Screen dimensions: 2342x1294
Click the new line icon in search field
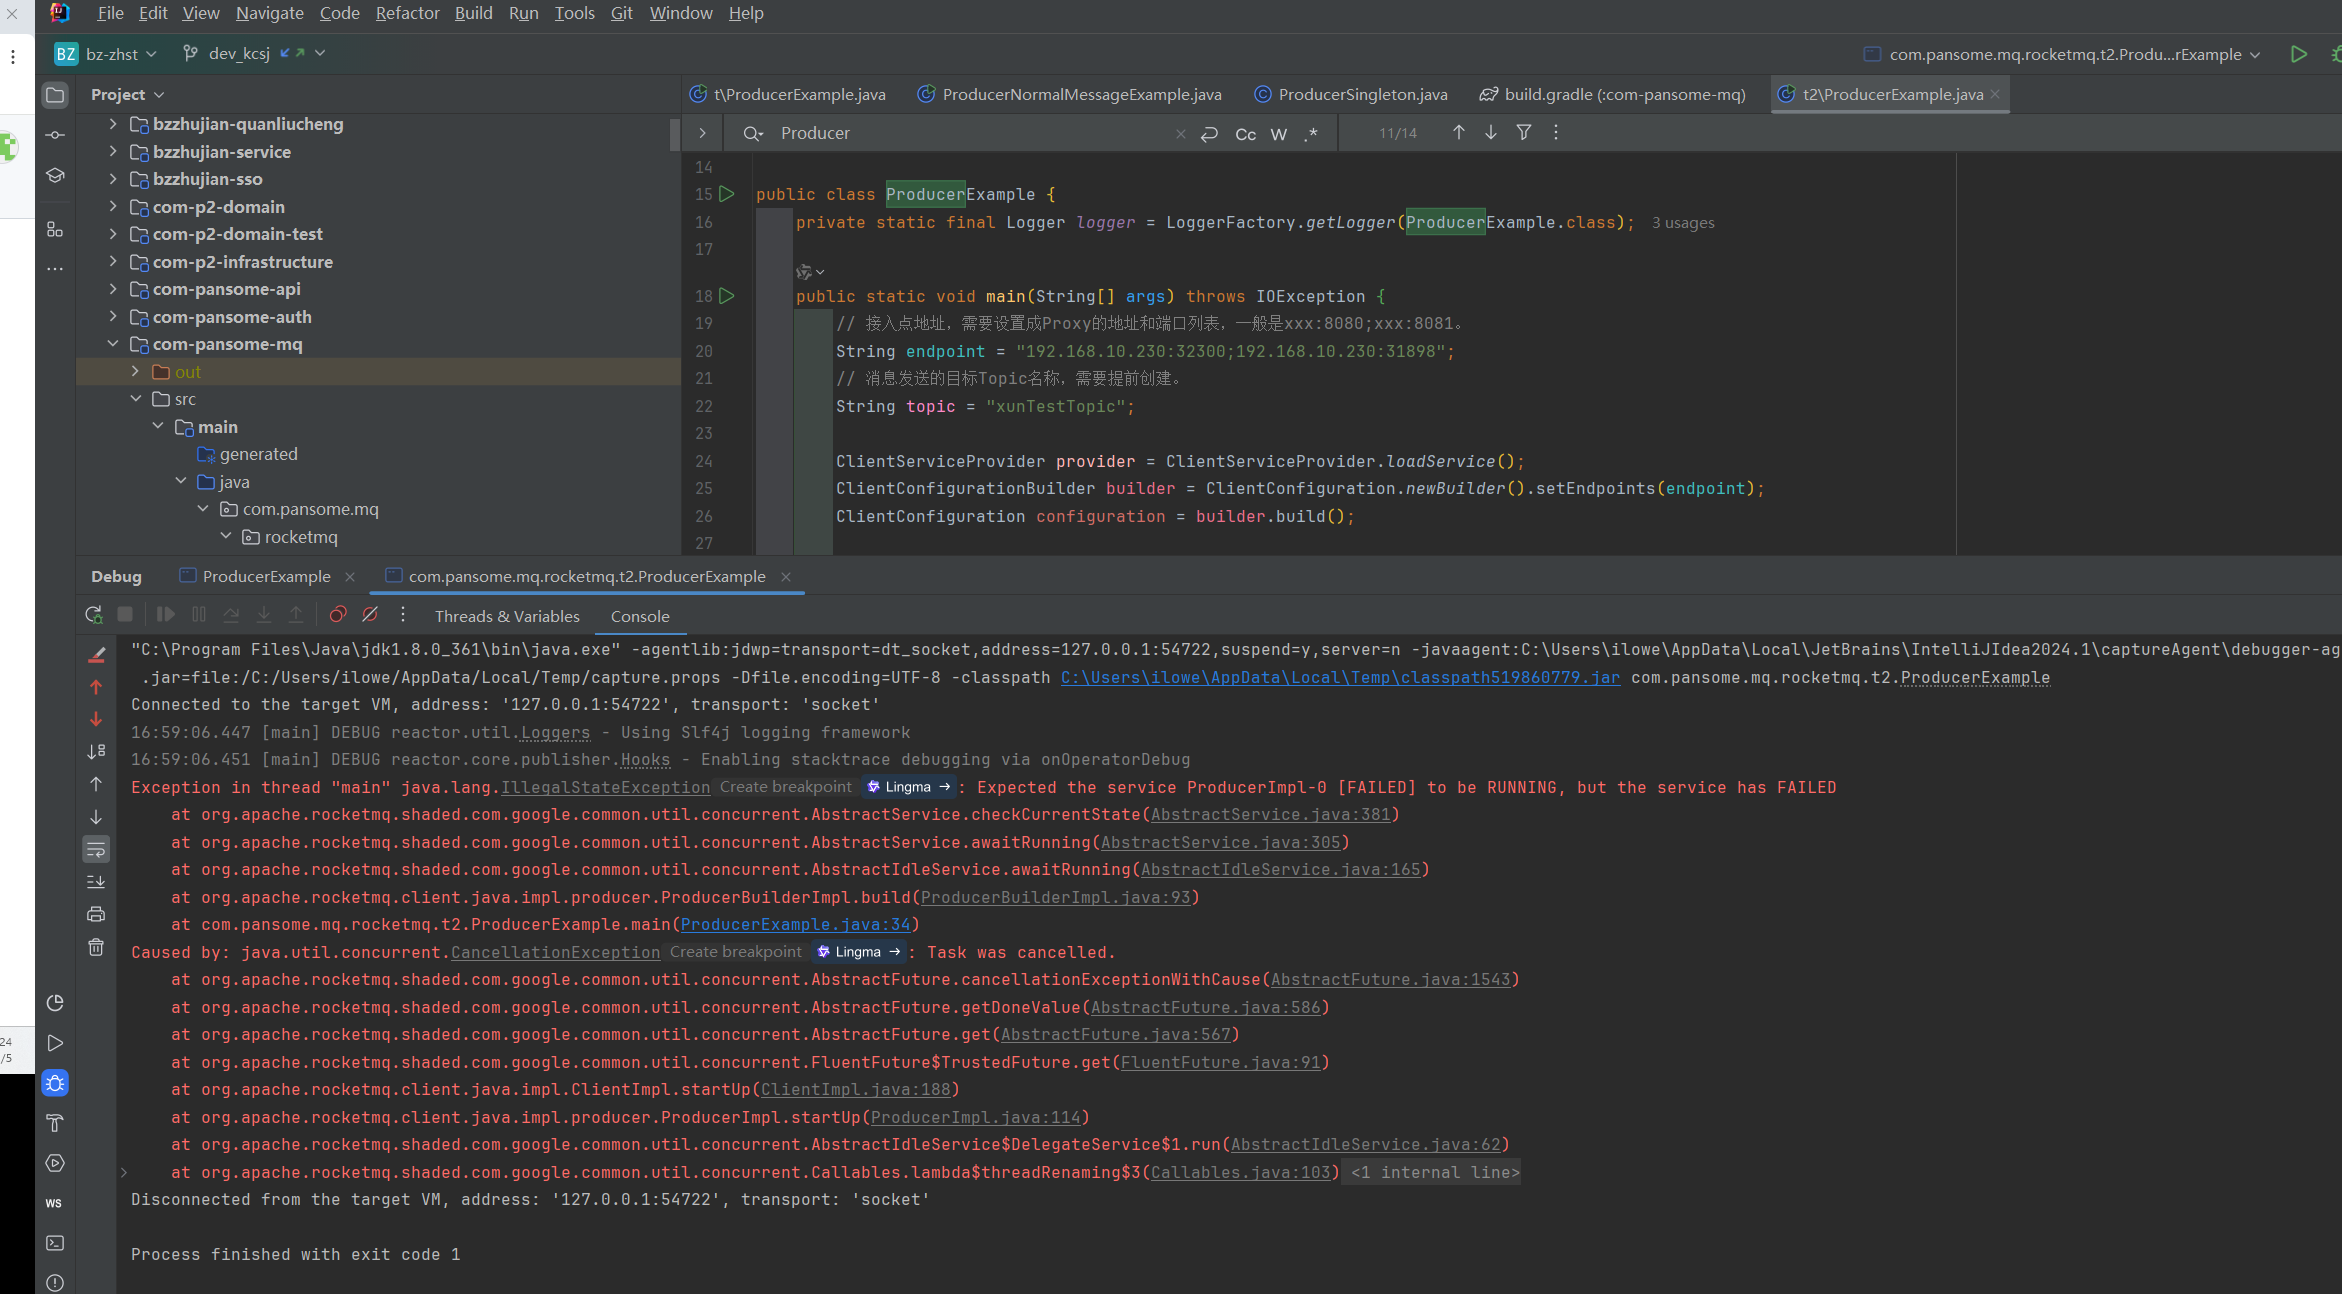tap(1209, 133)
